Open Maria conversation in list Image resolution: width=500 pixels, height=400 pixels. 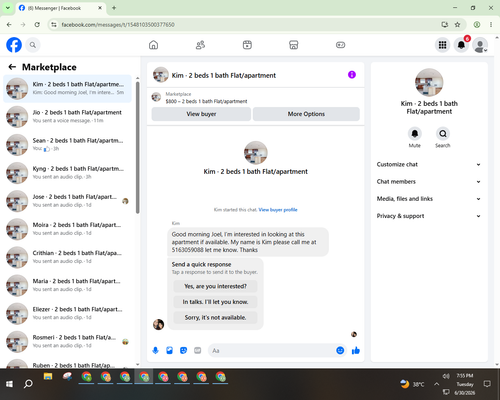click(67, 285)
